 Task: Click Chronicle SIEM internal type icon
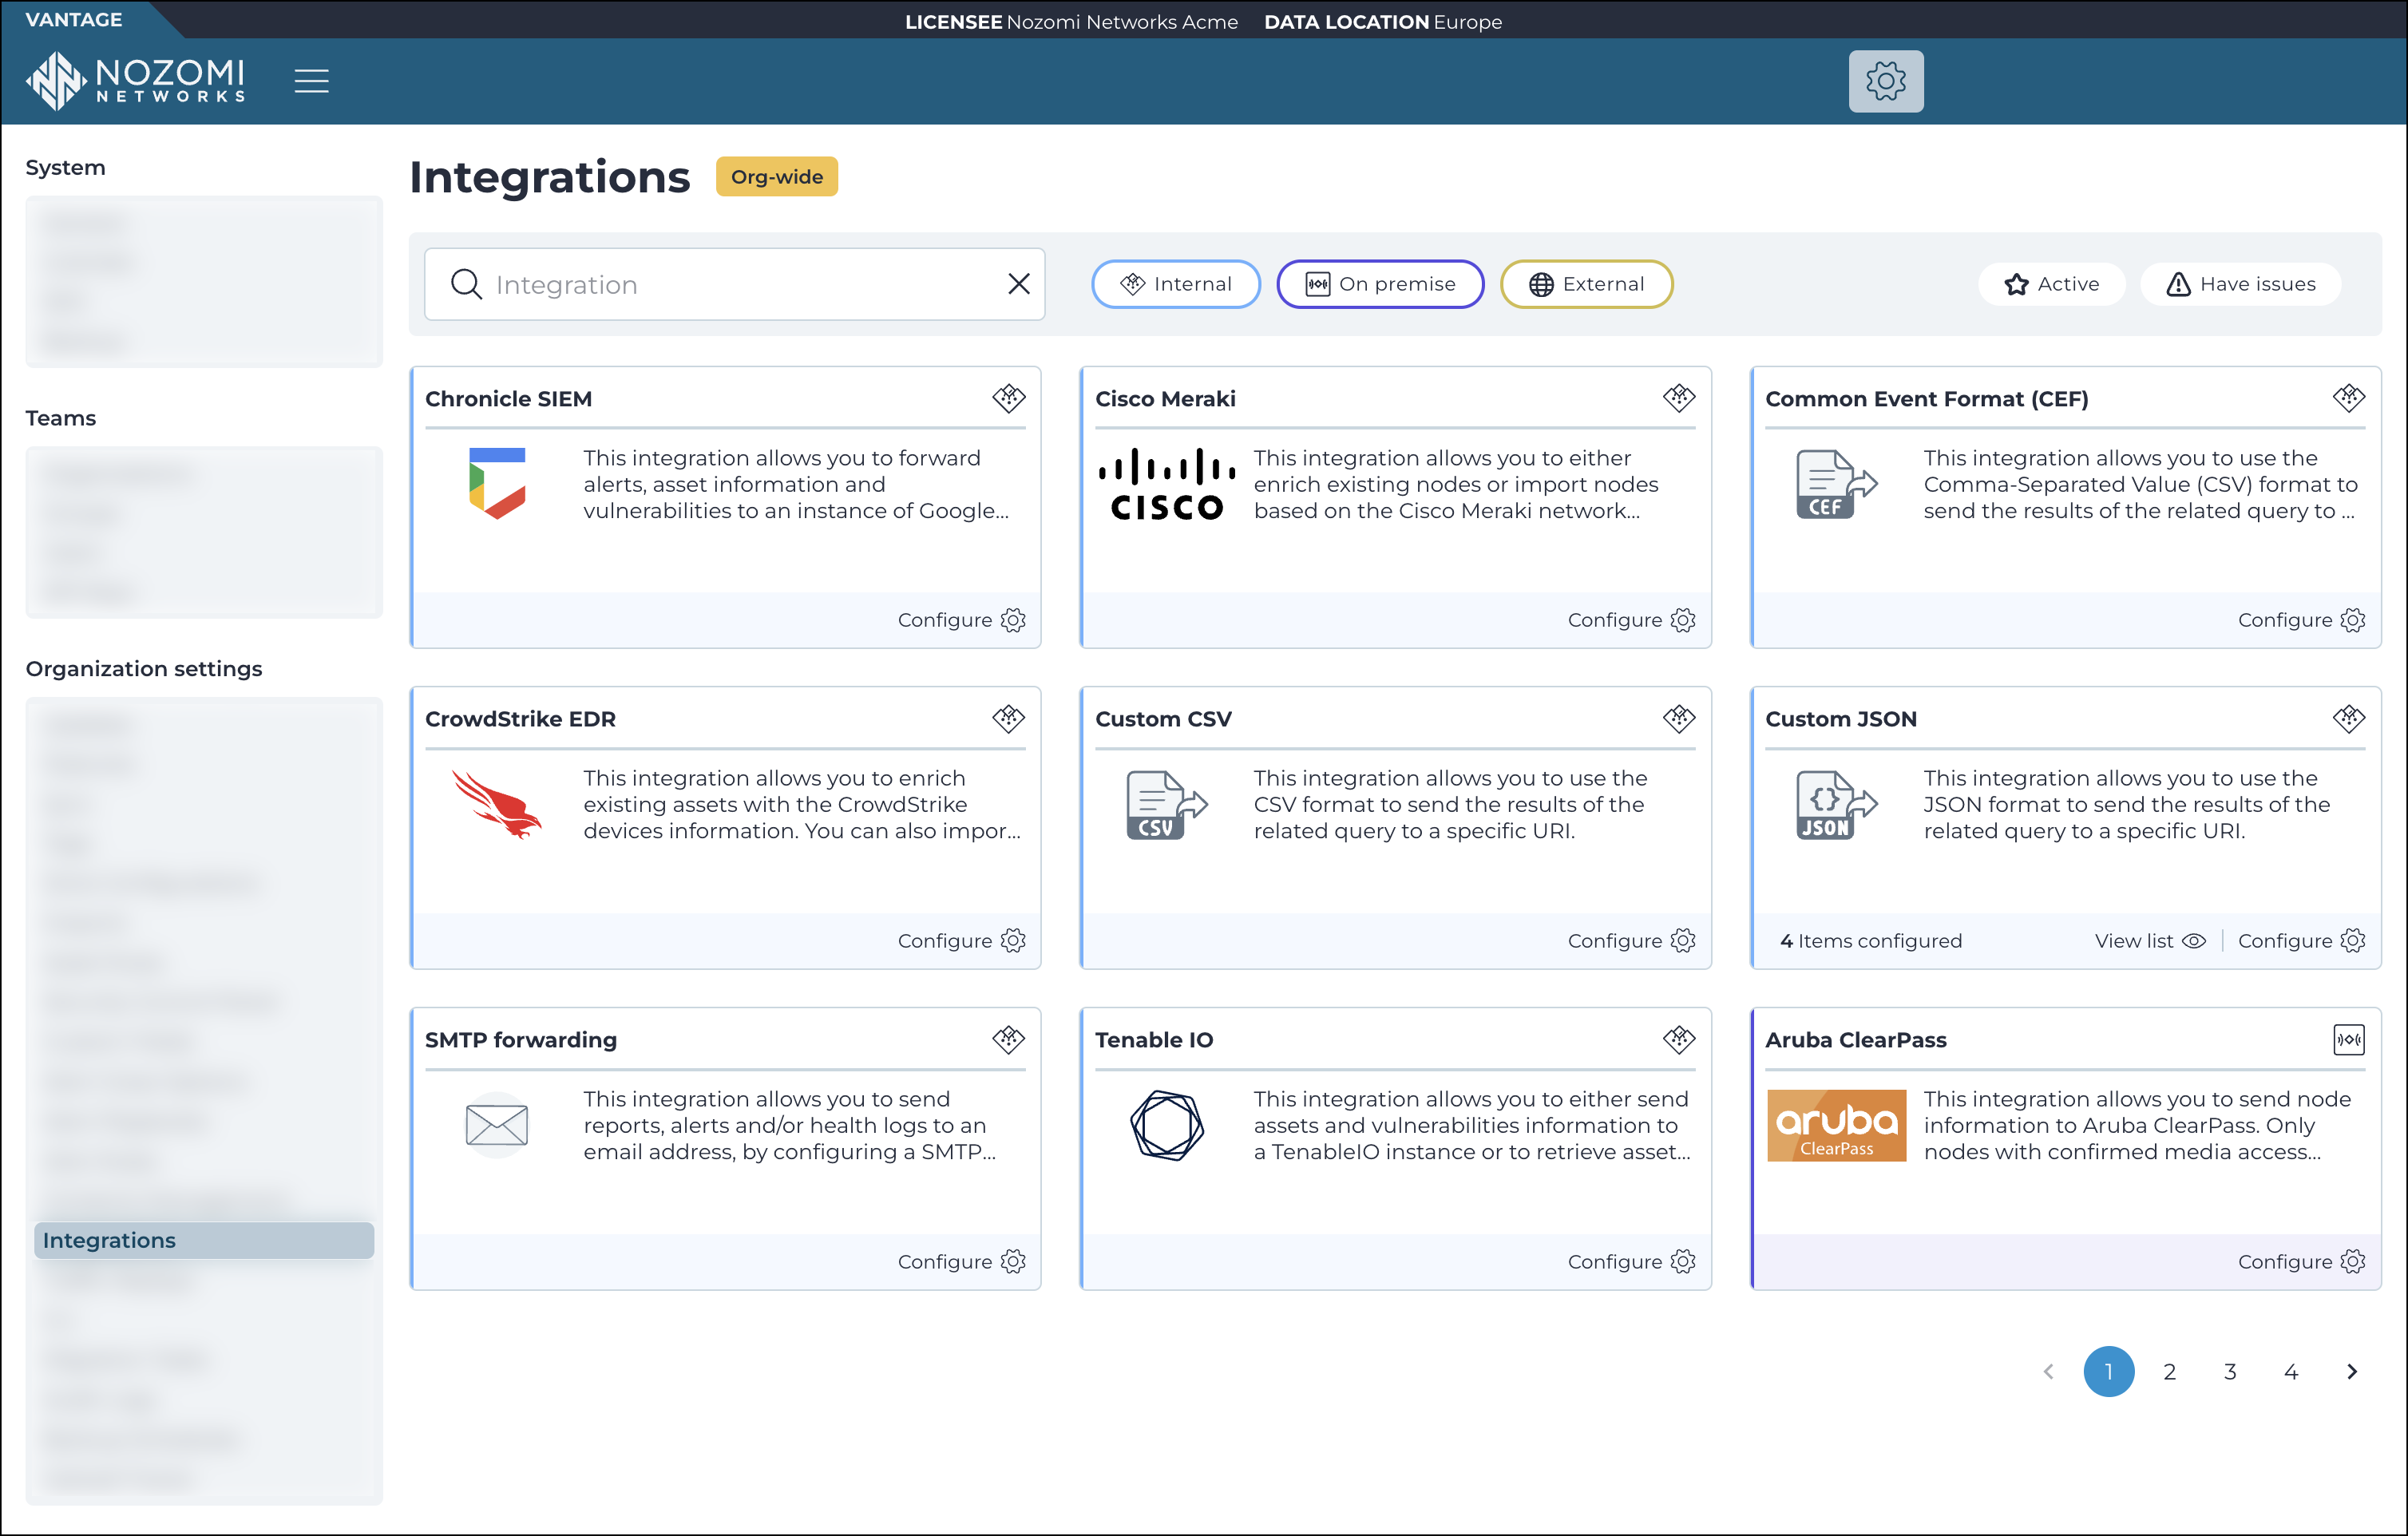pos(1008,398)
